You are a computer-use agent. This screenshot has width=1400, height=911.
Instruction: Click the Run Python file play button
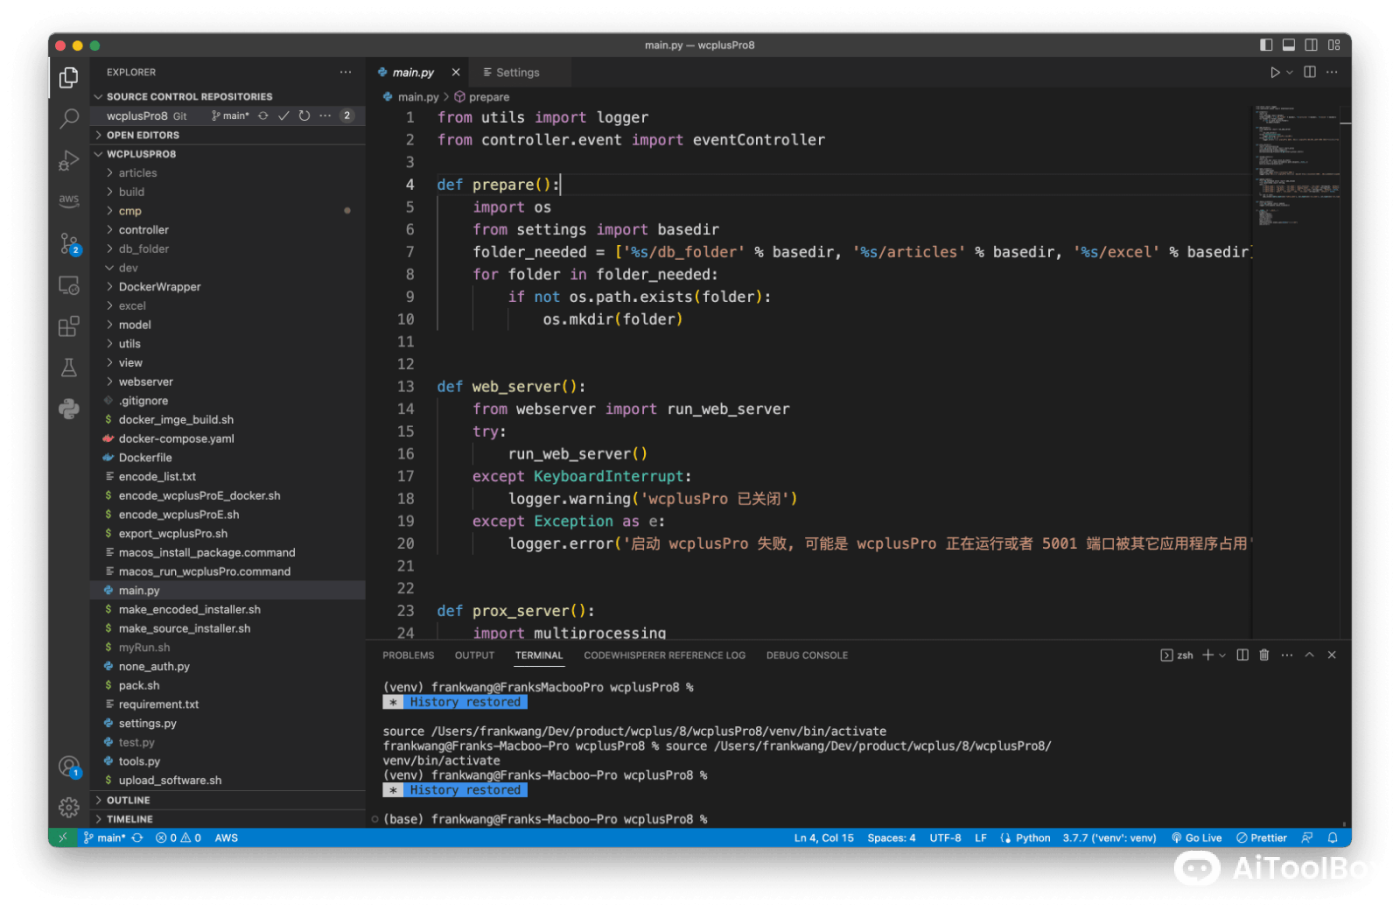pos(1274,72)
